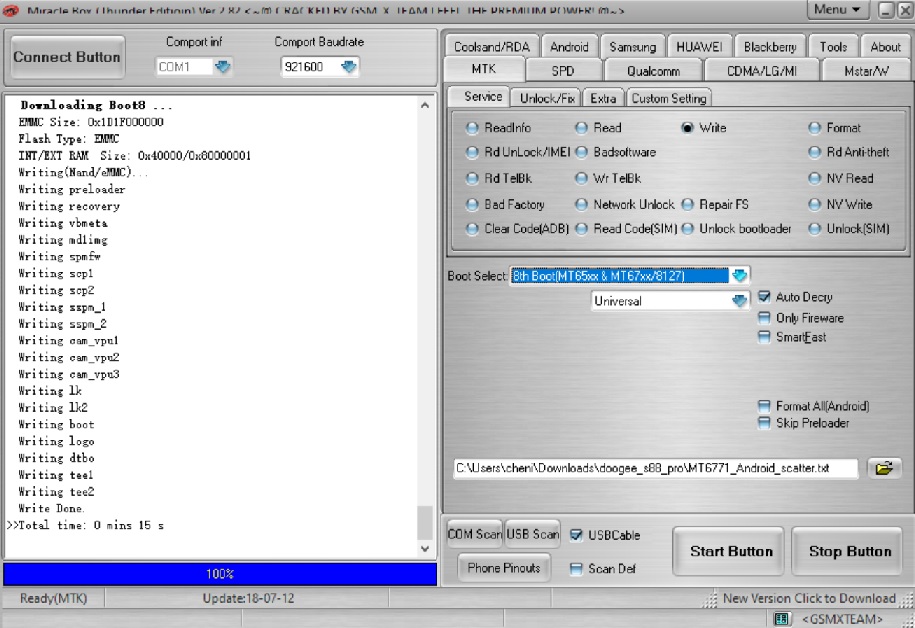
Task: Click the Miracle Box app icon in title bar
Action: pos(11,10)
